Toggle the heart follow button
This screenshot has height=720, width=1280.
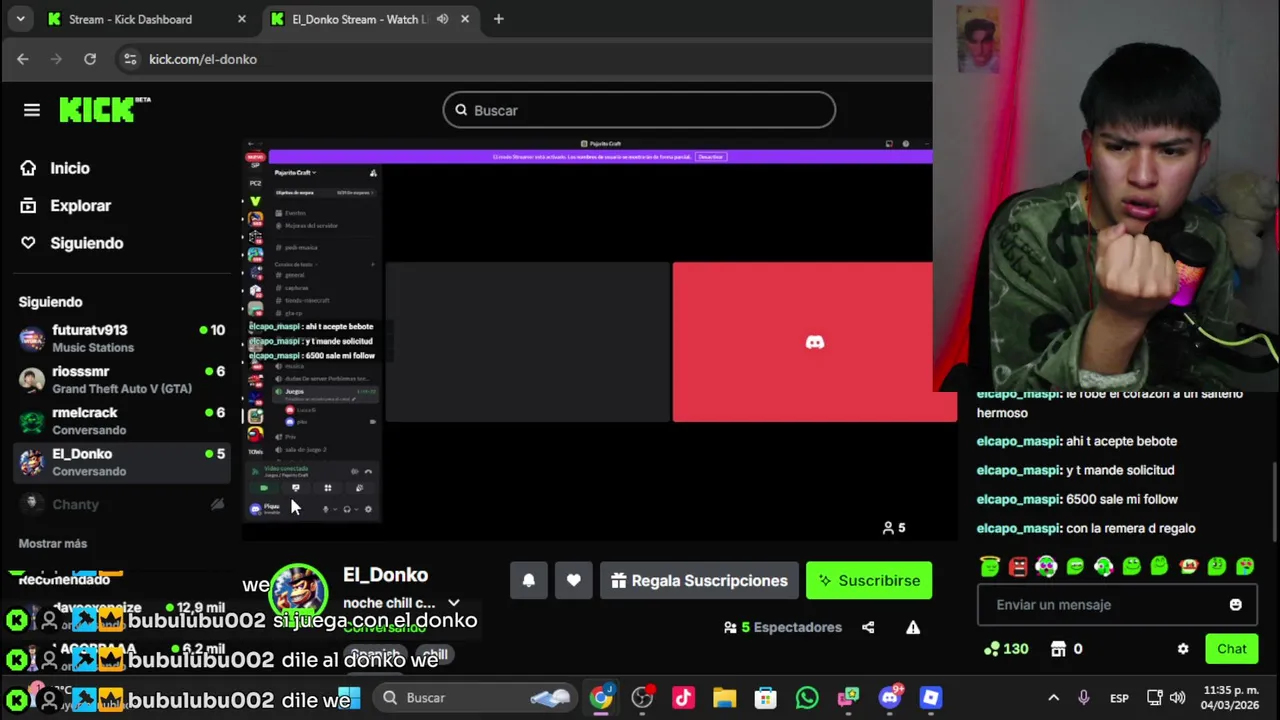coord(573,580)
